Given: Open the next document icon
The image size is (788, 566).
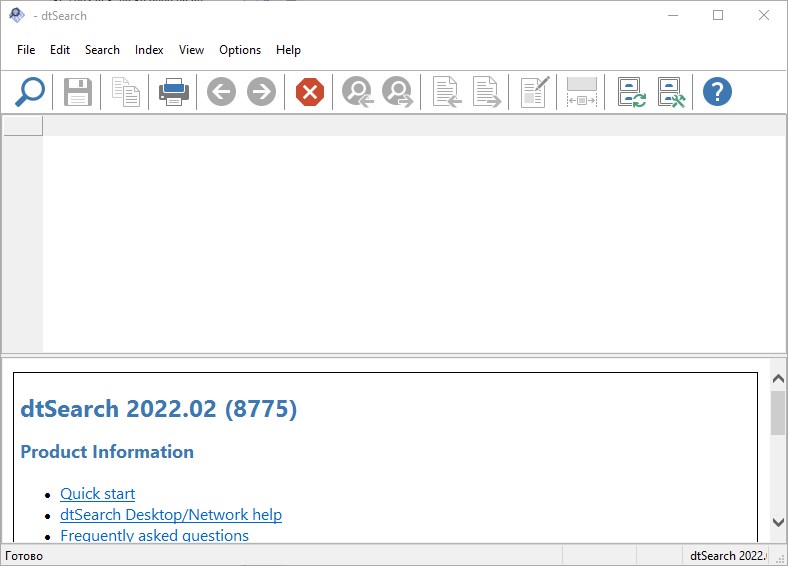Looking at the screenshot, I should (487, 92).
